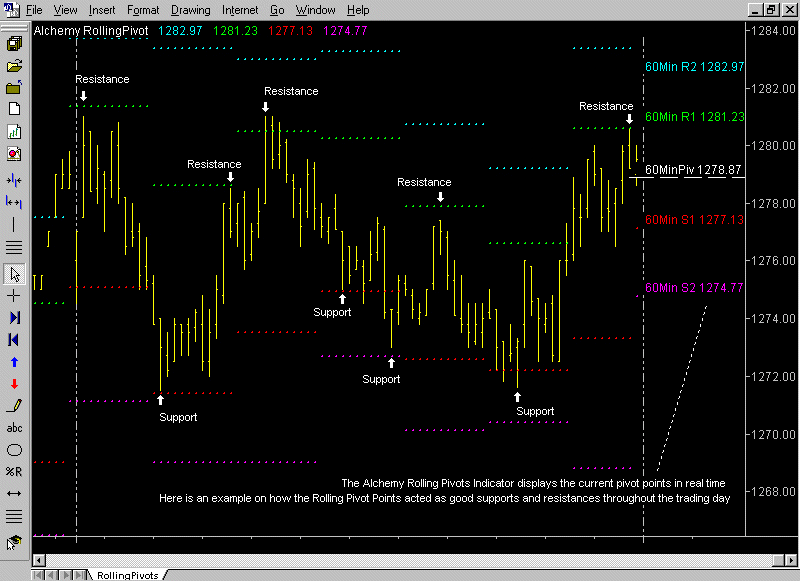The image size is (800, 582).
Task: Go to last workspace tab arrow
Action: point(80,575)
